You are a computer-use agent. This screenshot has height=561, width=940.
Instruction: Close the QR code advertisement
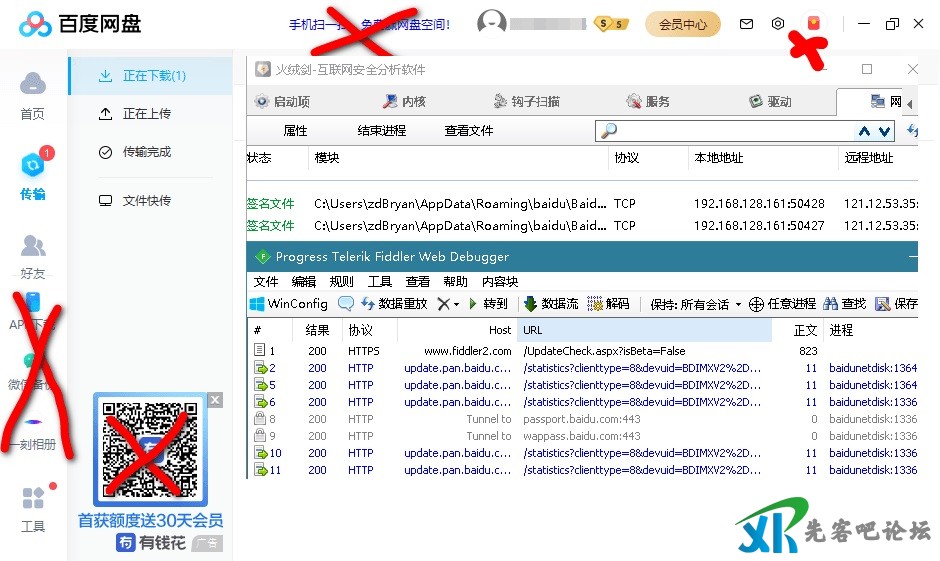215,400
